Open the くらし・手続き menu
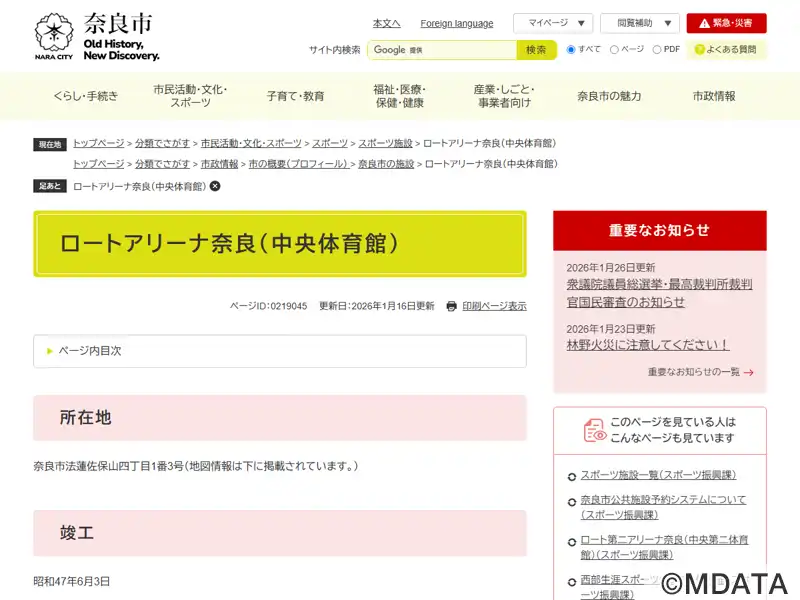This screenshot has width=800, height=600. pyautogui.click(x=86, y=96)
